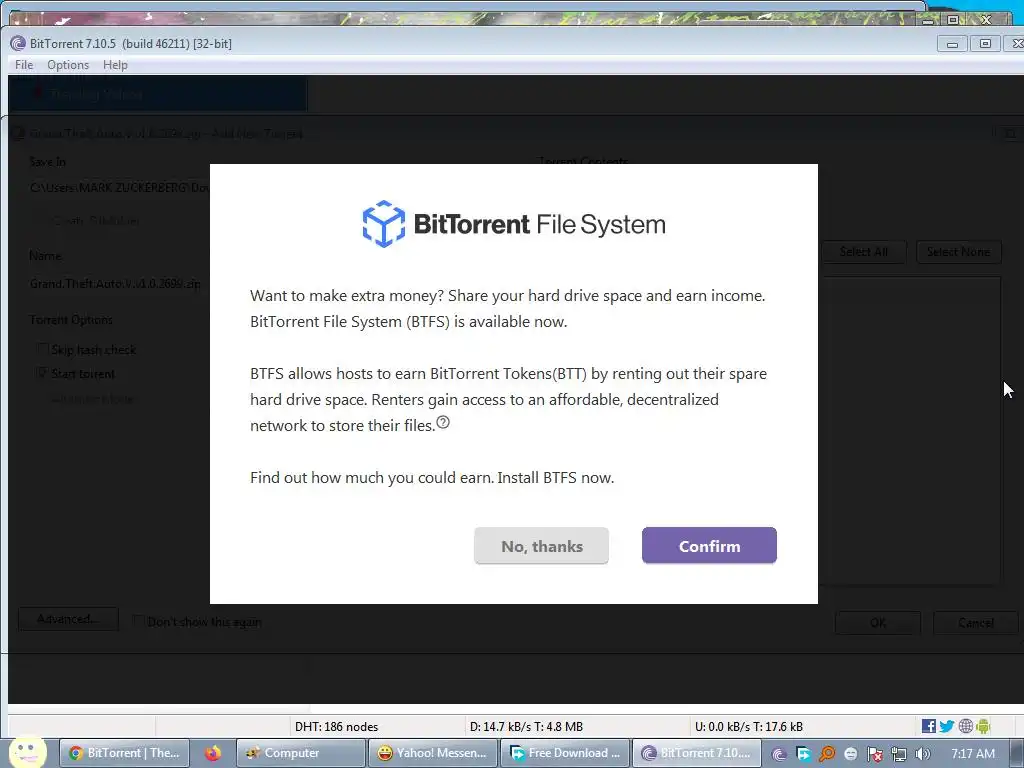The height and width of the screenshot is (768, 1024).
Task: Click the network connection tray icon
Action: coord(899,754)
